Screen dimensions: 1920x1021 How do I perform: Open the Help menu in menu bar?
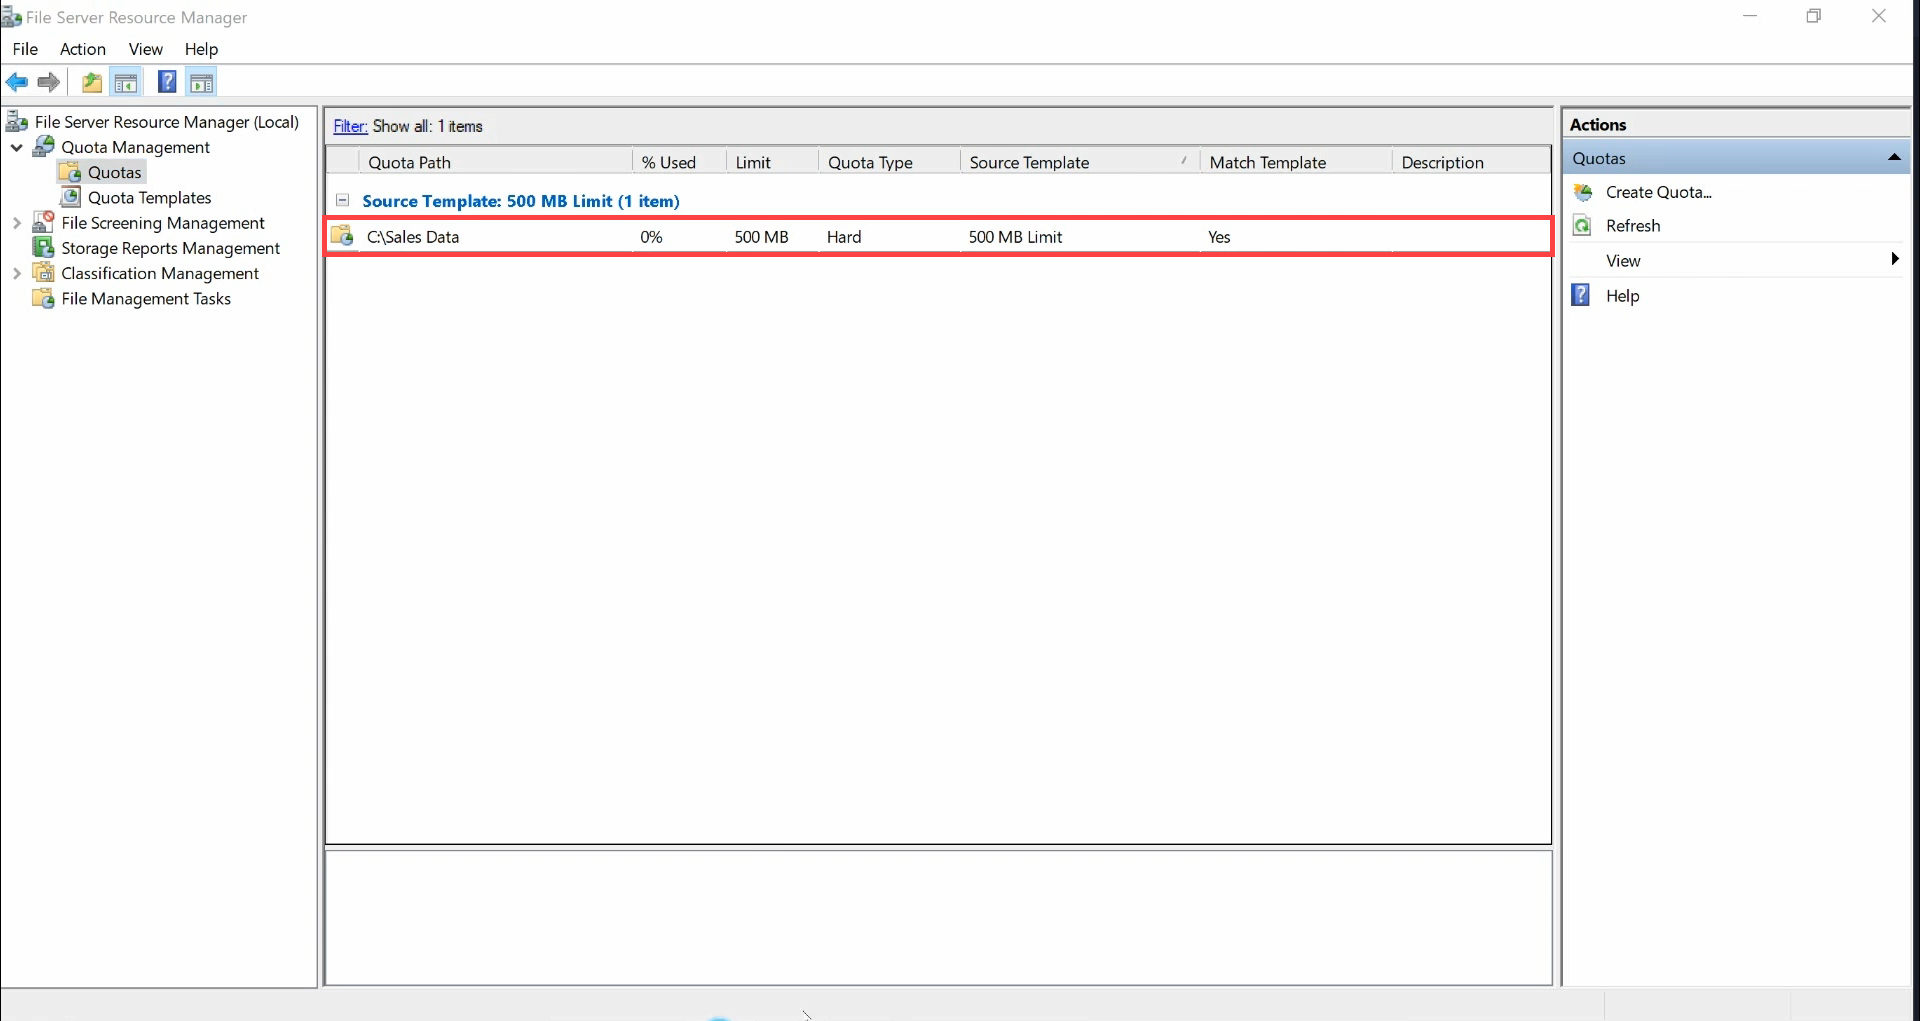(201, 49)
